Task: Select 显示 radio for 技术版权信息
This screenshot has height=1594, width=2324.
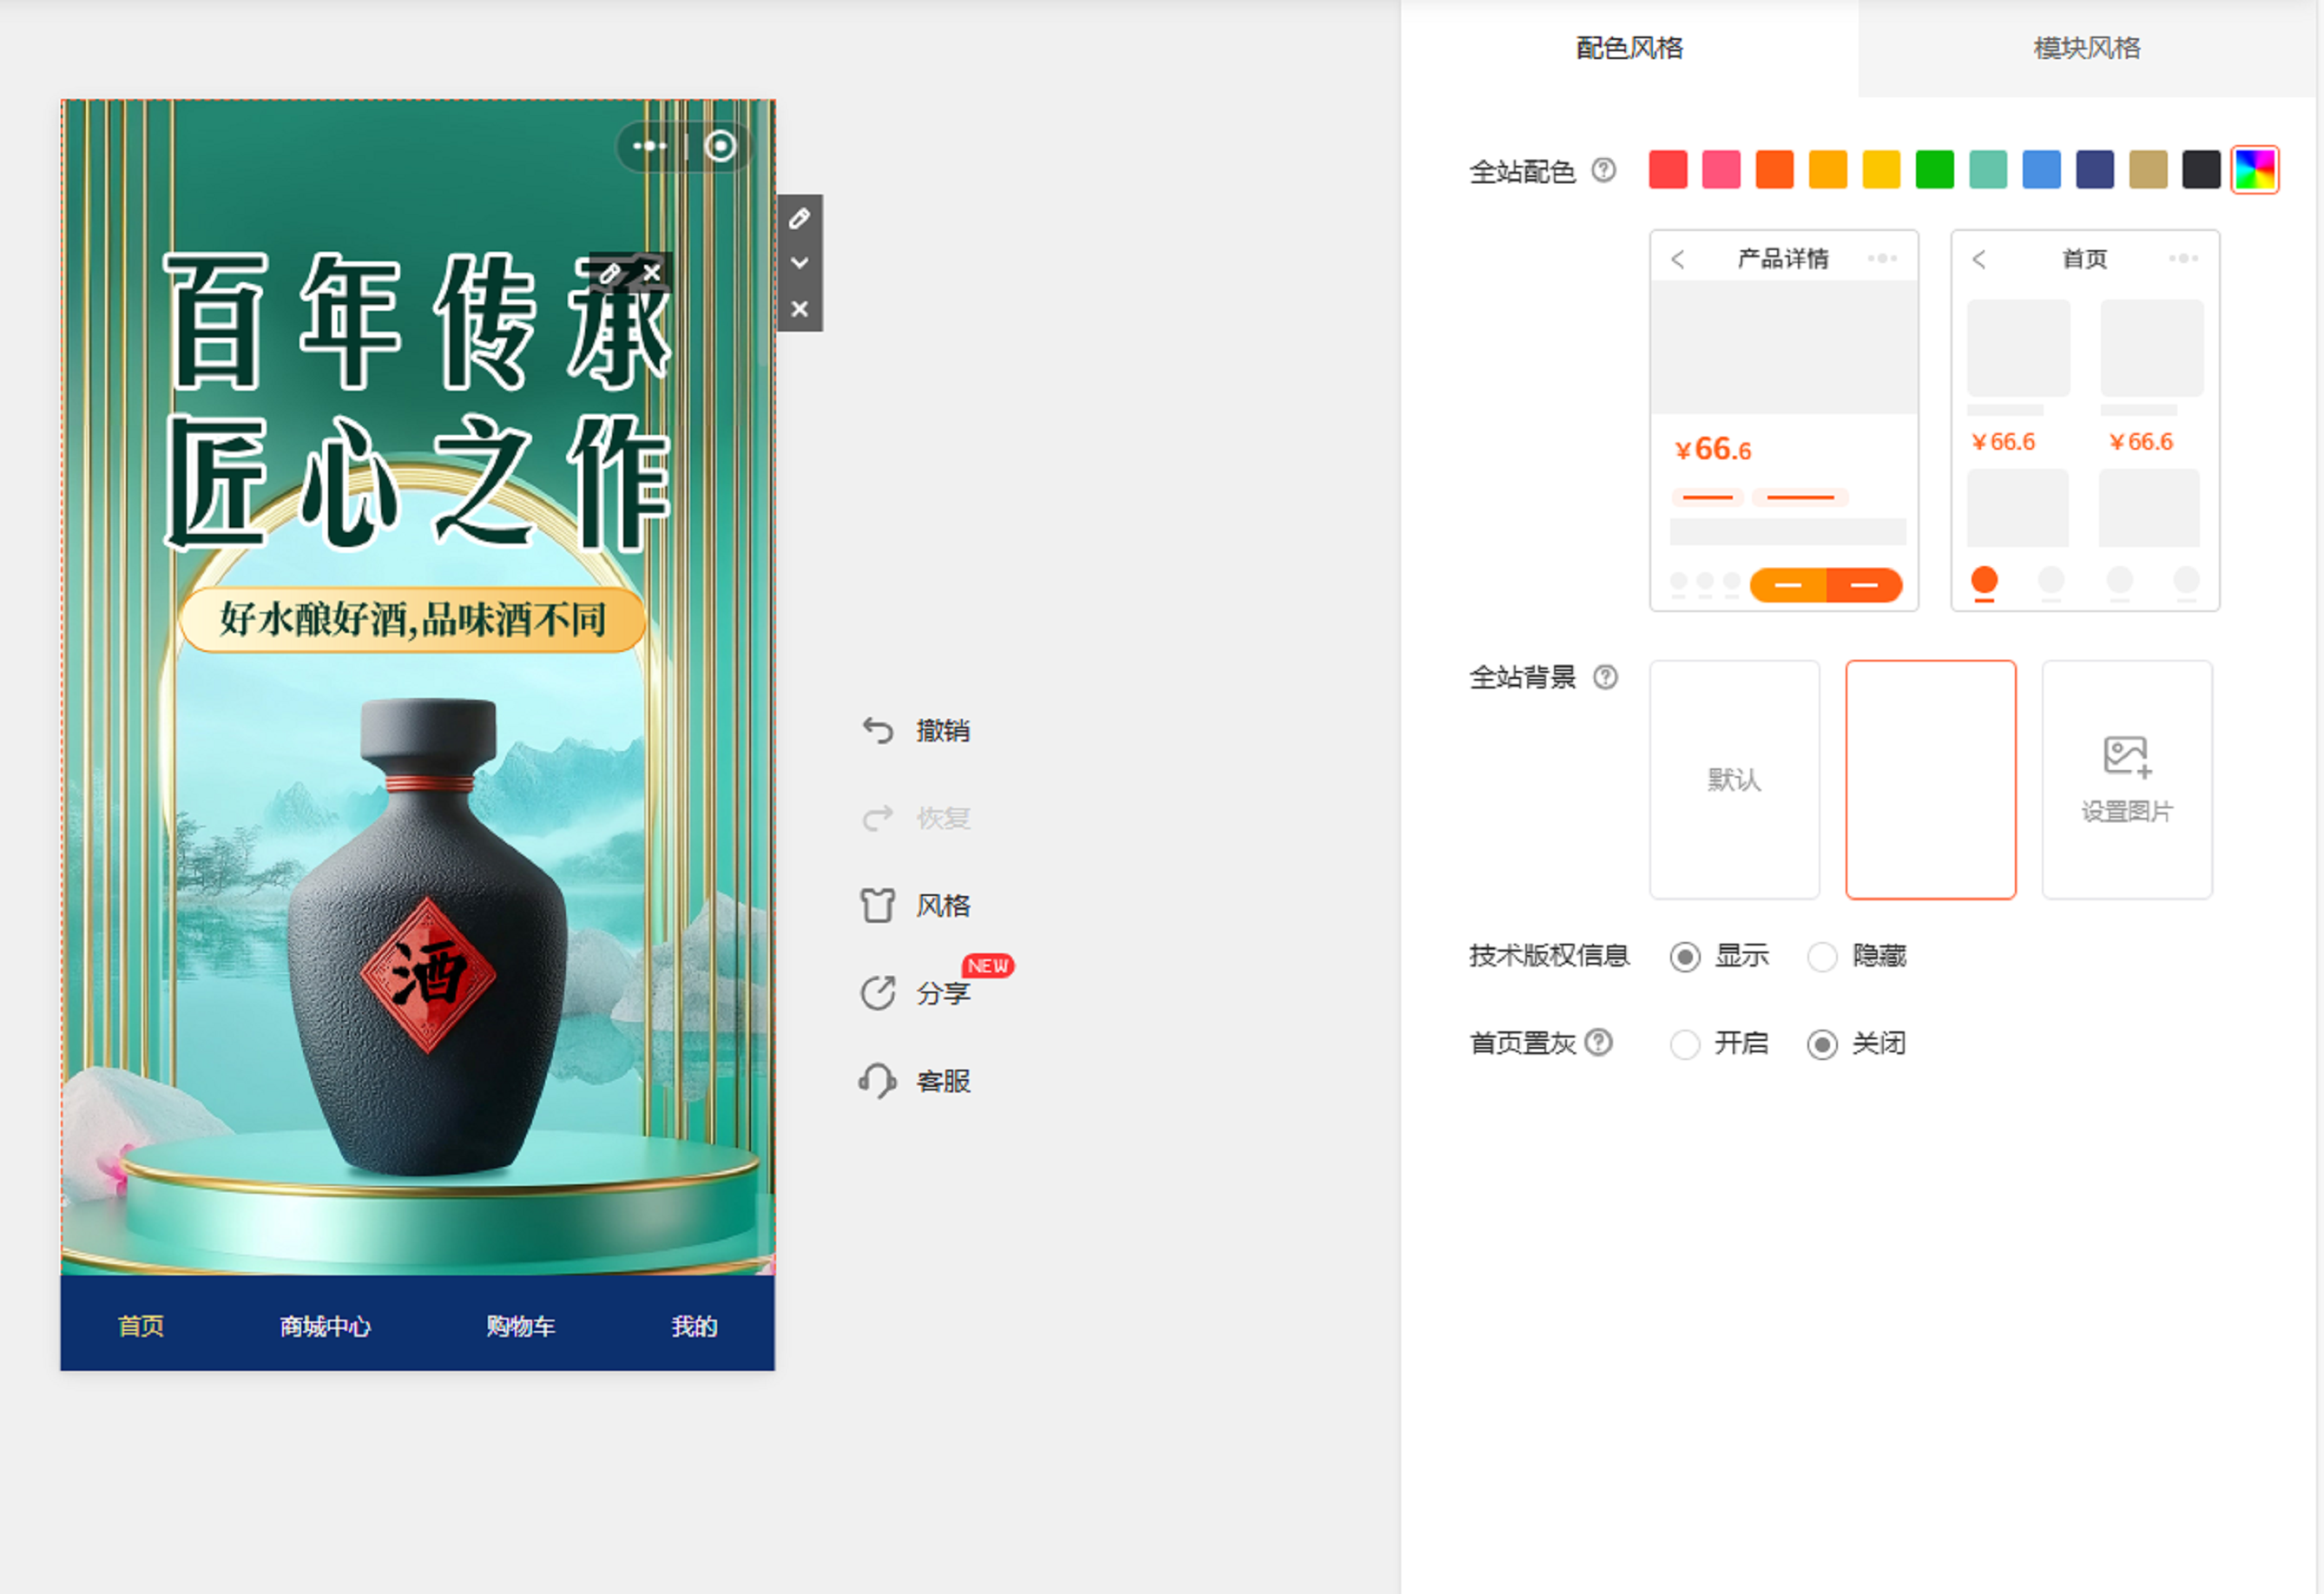Action: 1685,957
